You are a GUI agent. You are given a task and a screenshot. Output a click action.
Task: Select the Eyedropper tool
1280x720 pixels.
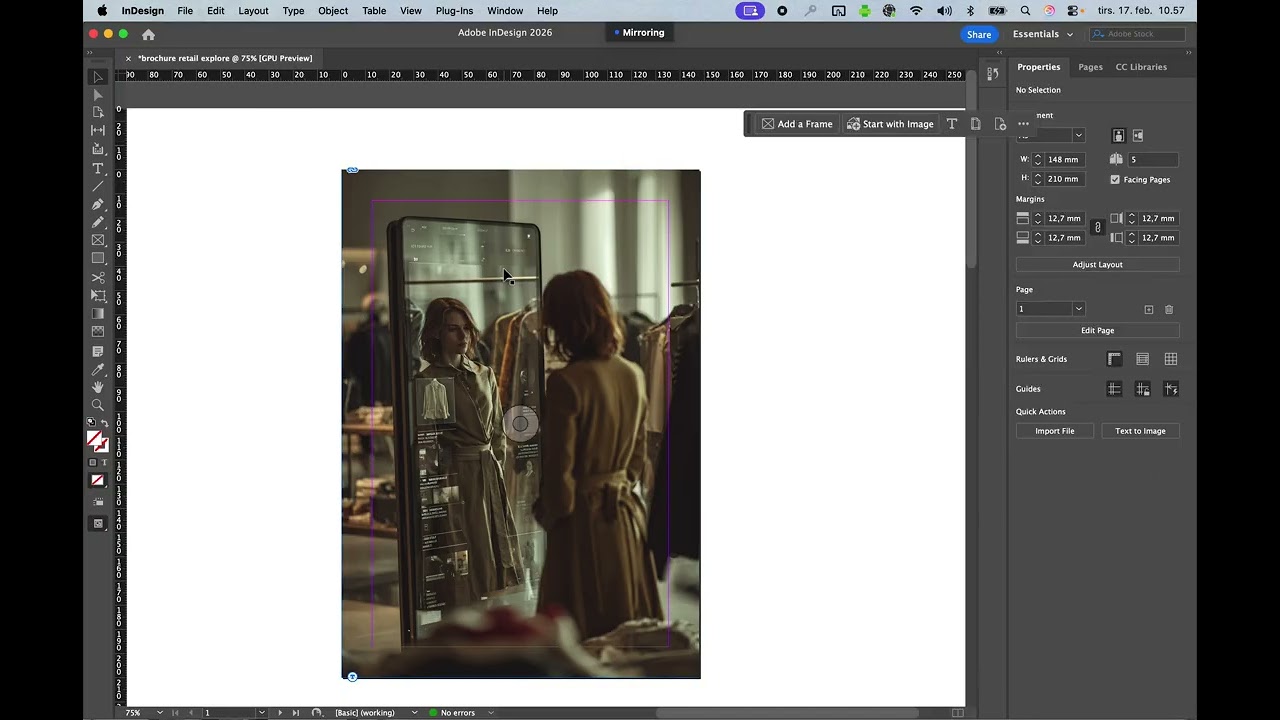pyautogui.click(x=98, y=370)
